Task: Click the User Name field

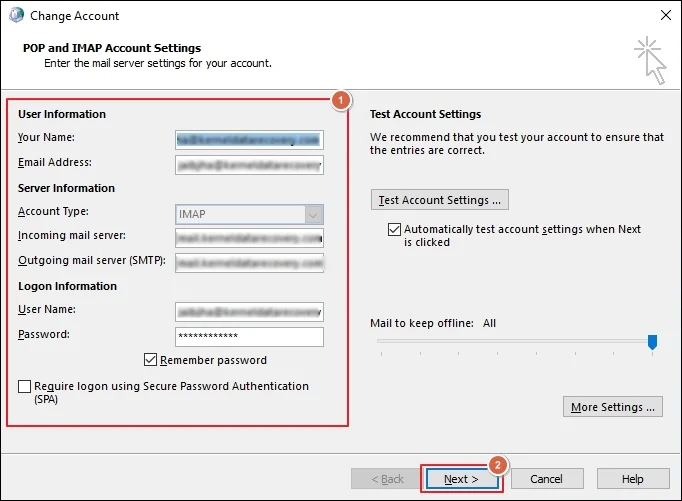Action: click(249, 312)
